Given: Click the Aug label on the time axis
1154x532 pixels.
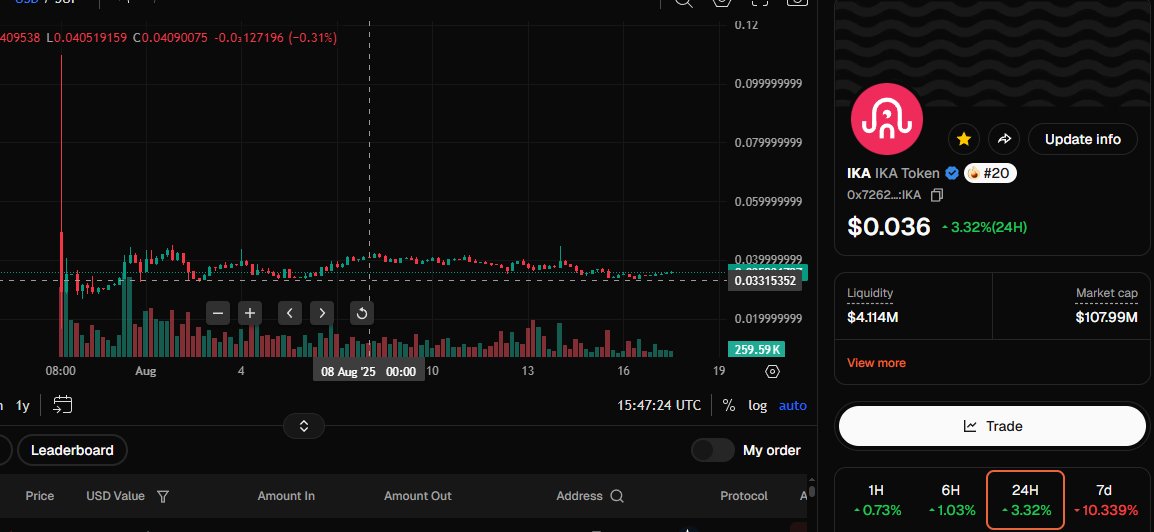Looking at the screenshot, I should tap(146, 372).
